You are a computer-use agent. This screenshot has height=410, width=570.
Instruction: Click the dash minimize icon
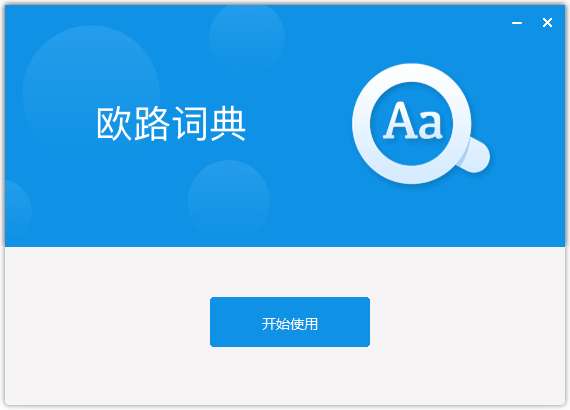(517, 23)
